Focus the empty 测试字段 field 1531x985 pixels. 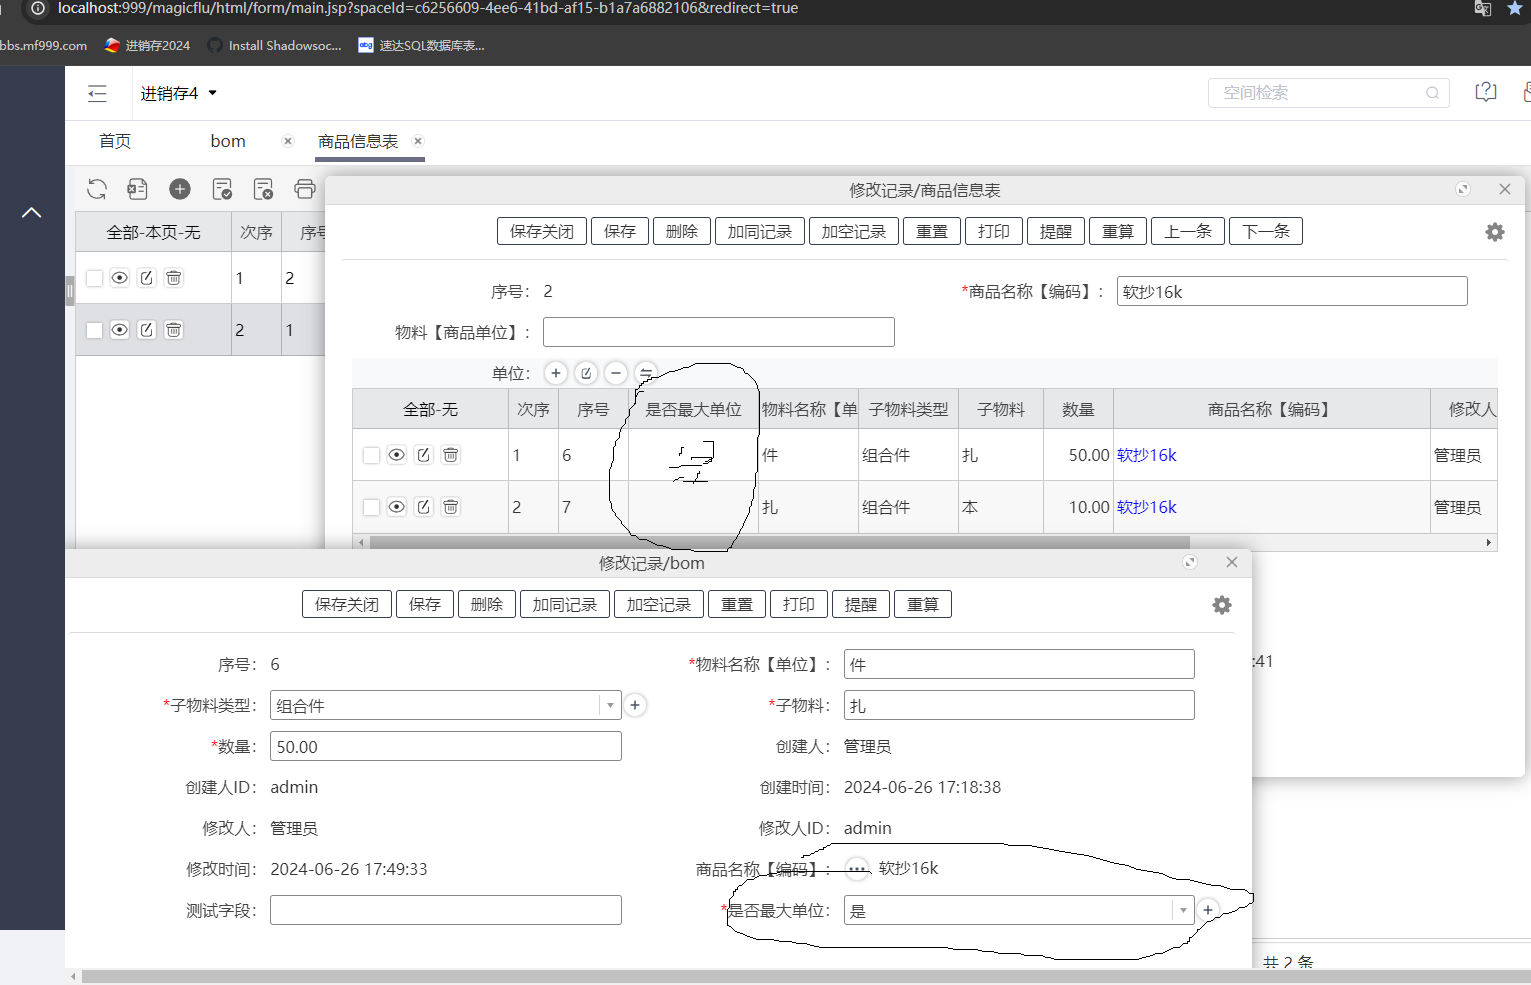[446, 910]
